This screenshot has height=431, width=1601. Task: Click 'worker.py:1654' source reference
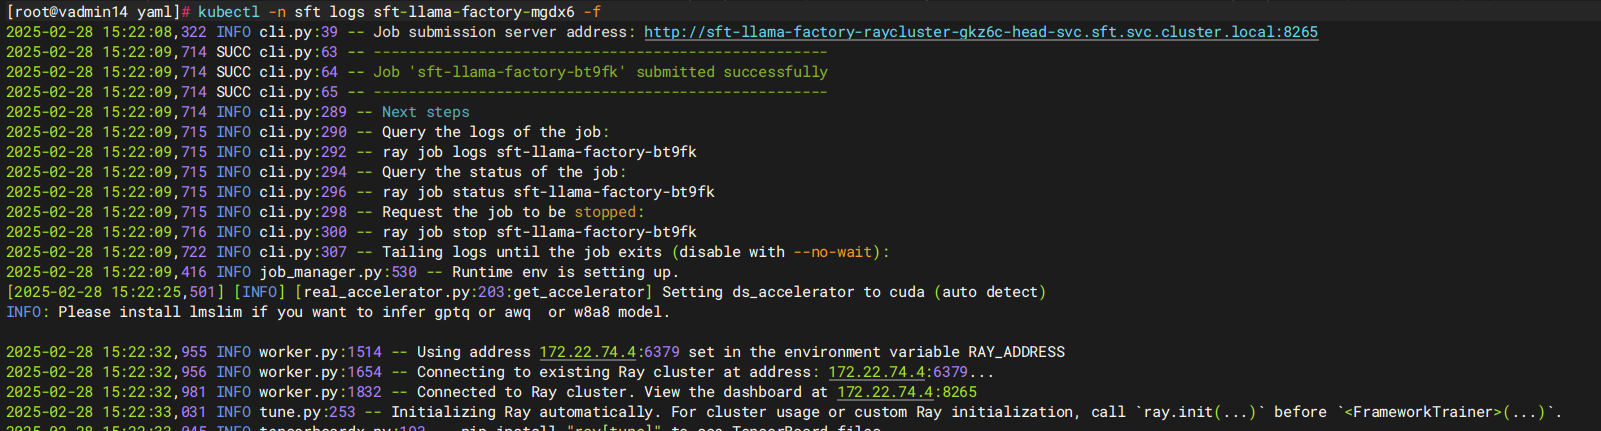click(x=320, y=372)
